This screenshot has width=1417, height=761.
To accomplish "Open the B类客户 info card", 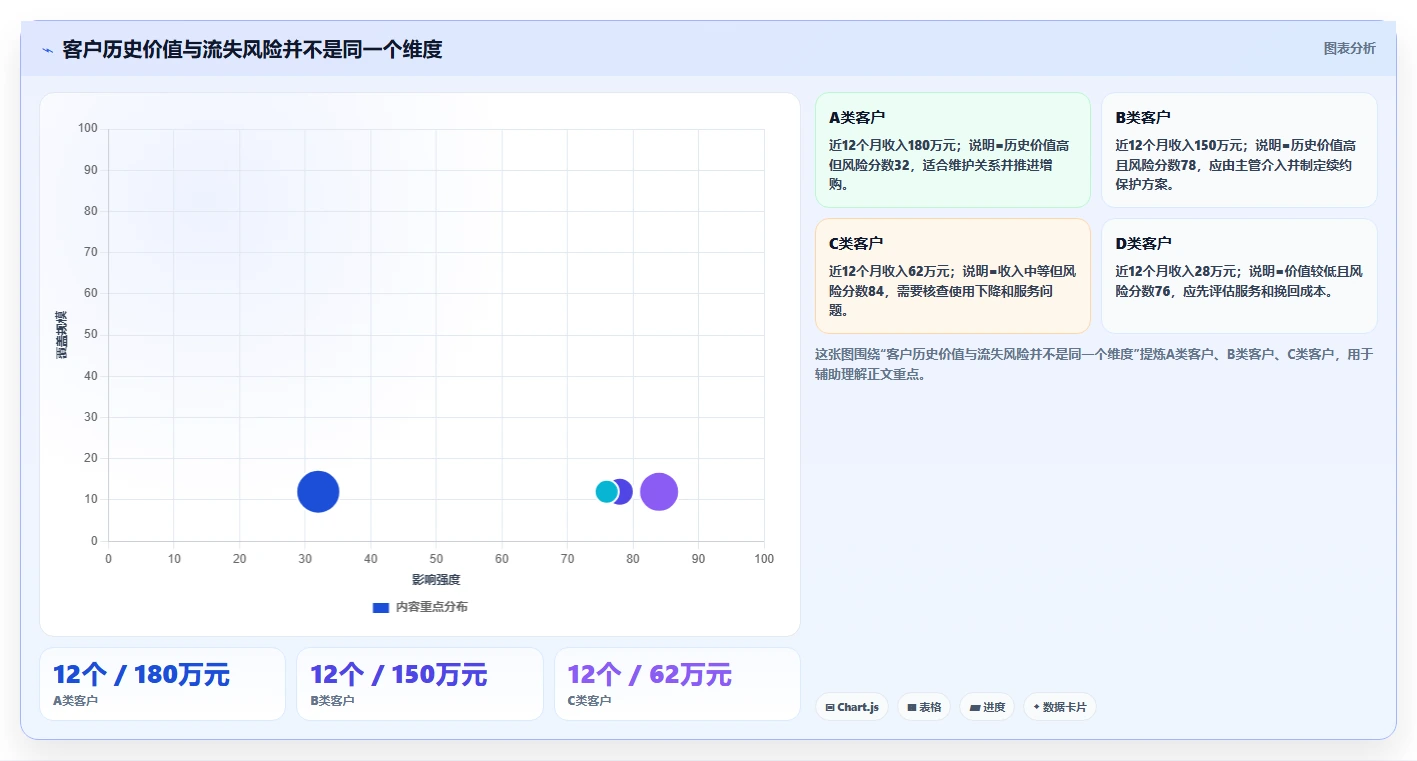I will point(1239,150).
